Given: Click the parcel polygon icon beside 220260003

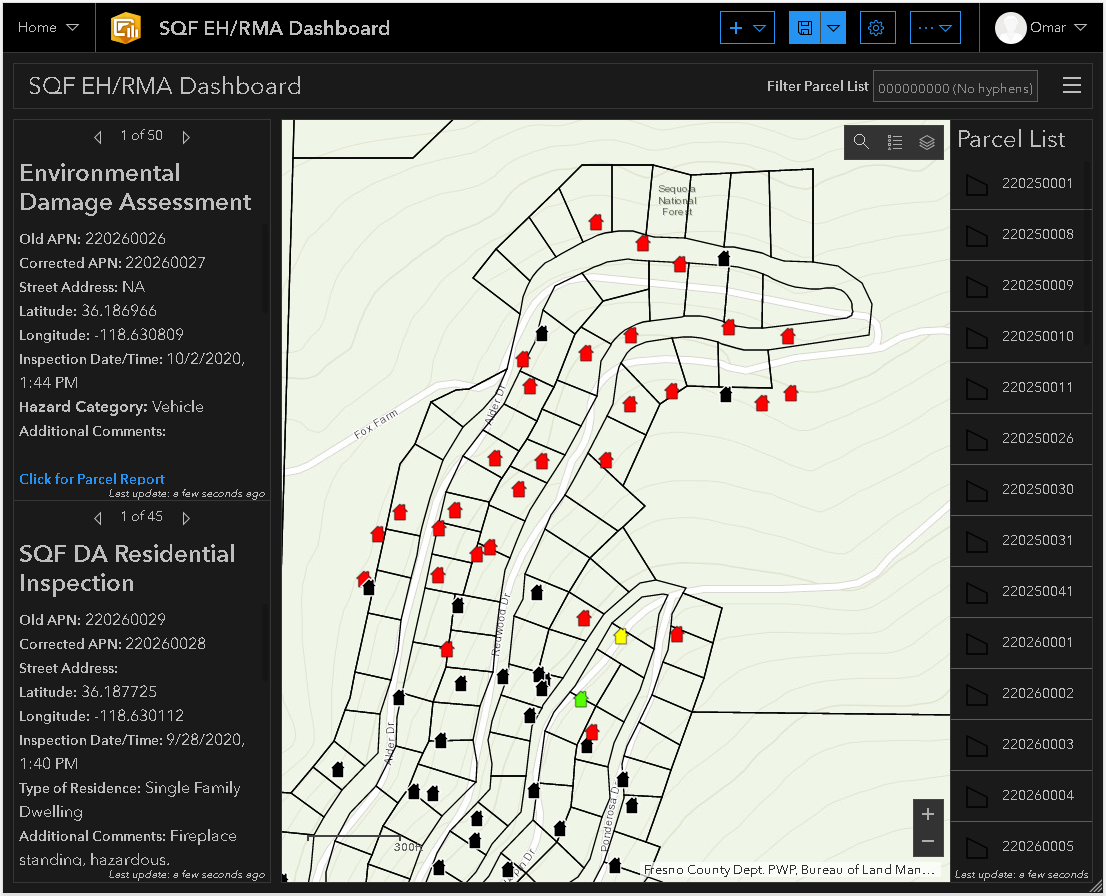Looking at the screenshot, I should [977, 746].
